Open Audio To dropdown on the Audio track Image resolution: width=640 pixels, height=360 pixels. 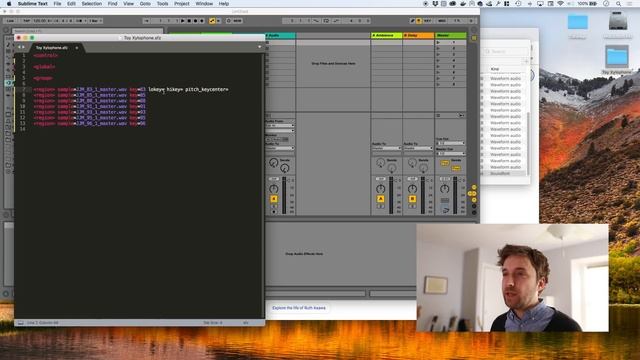(x=280, y=148)
